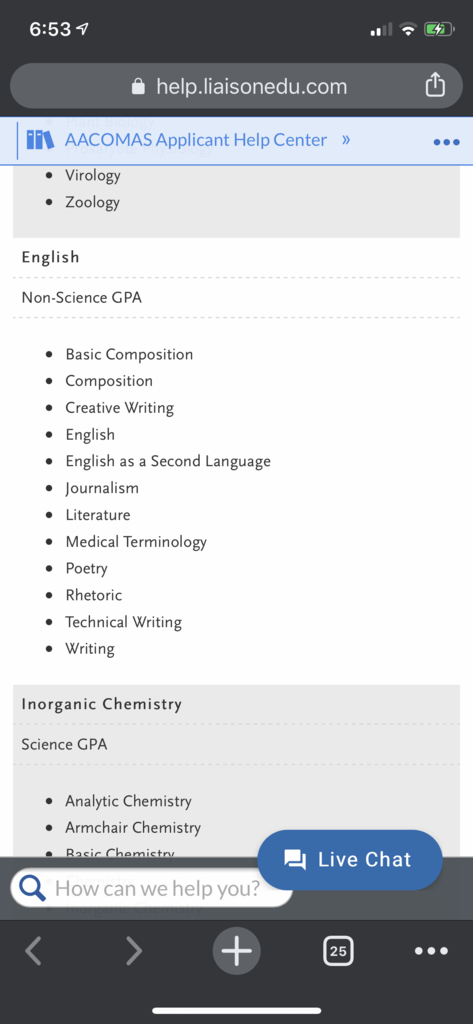Open the help center books icon
Viewport: 473px width, 1024px height.
pyautogui.click(x=41, y=140)
